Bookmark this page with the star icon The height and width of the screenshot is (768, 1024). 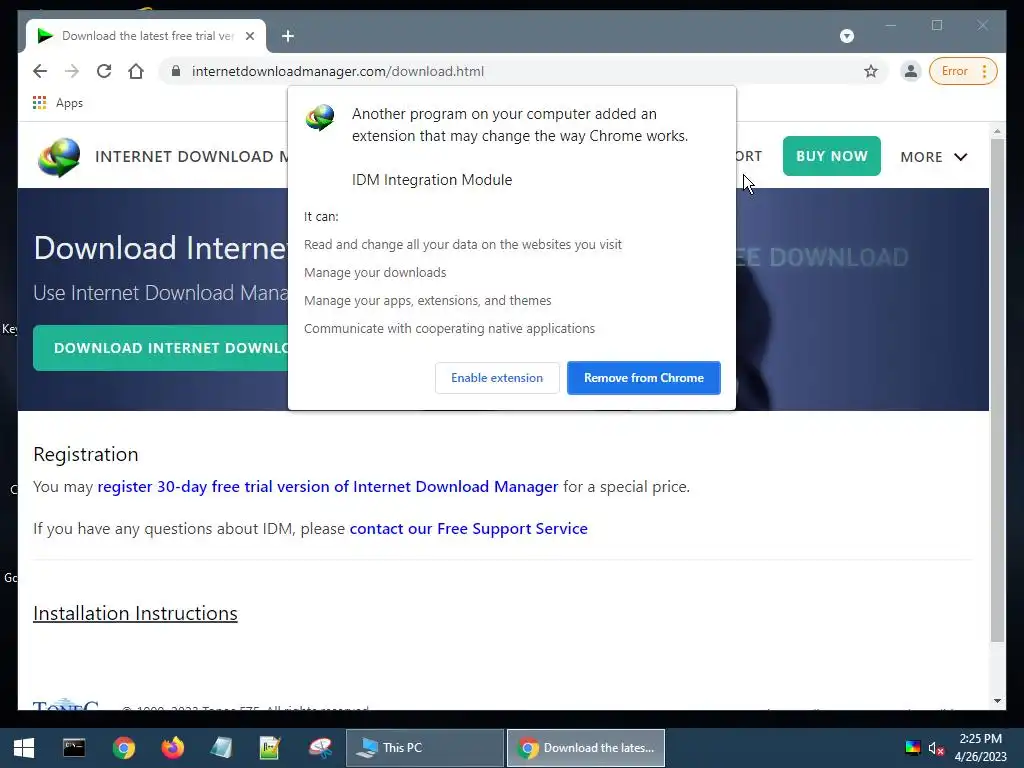(x=871, y=71)
